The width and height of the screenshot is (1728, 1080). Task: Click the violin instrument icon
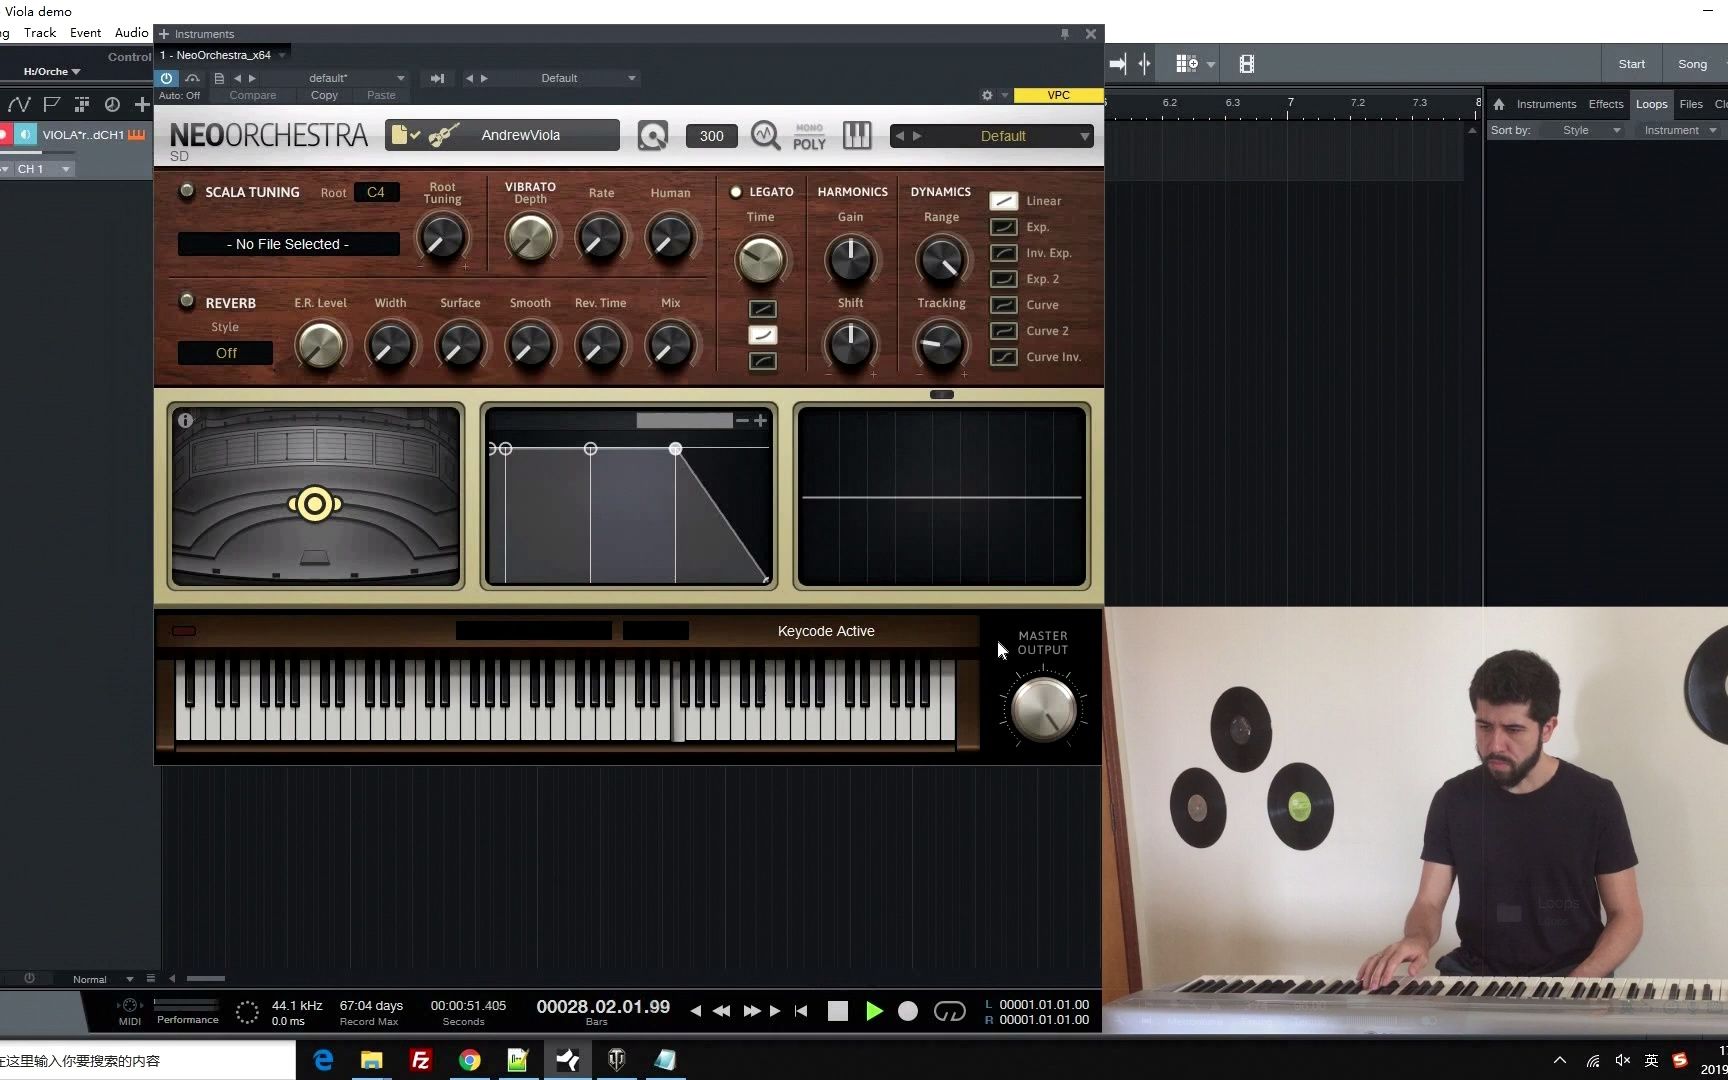(444, 135)
